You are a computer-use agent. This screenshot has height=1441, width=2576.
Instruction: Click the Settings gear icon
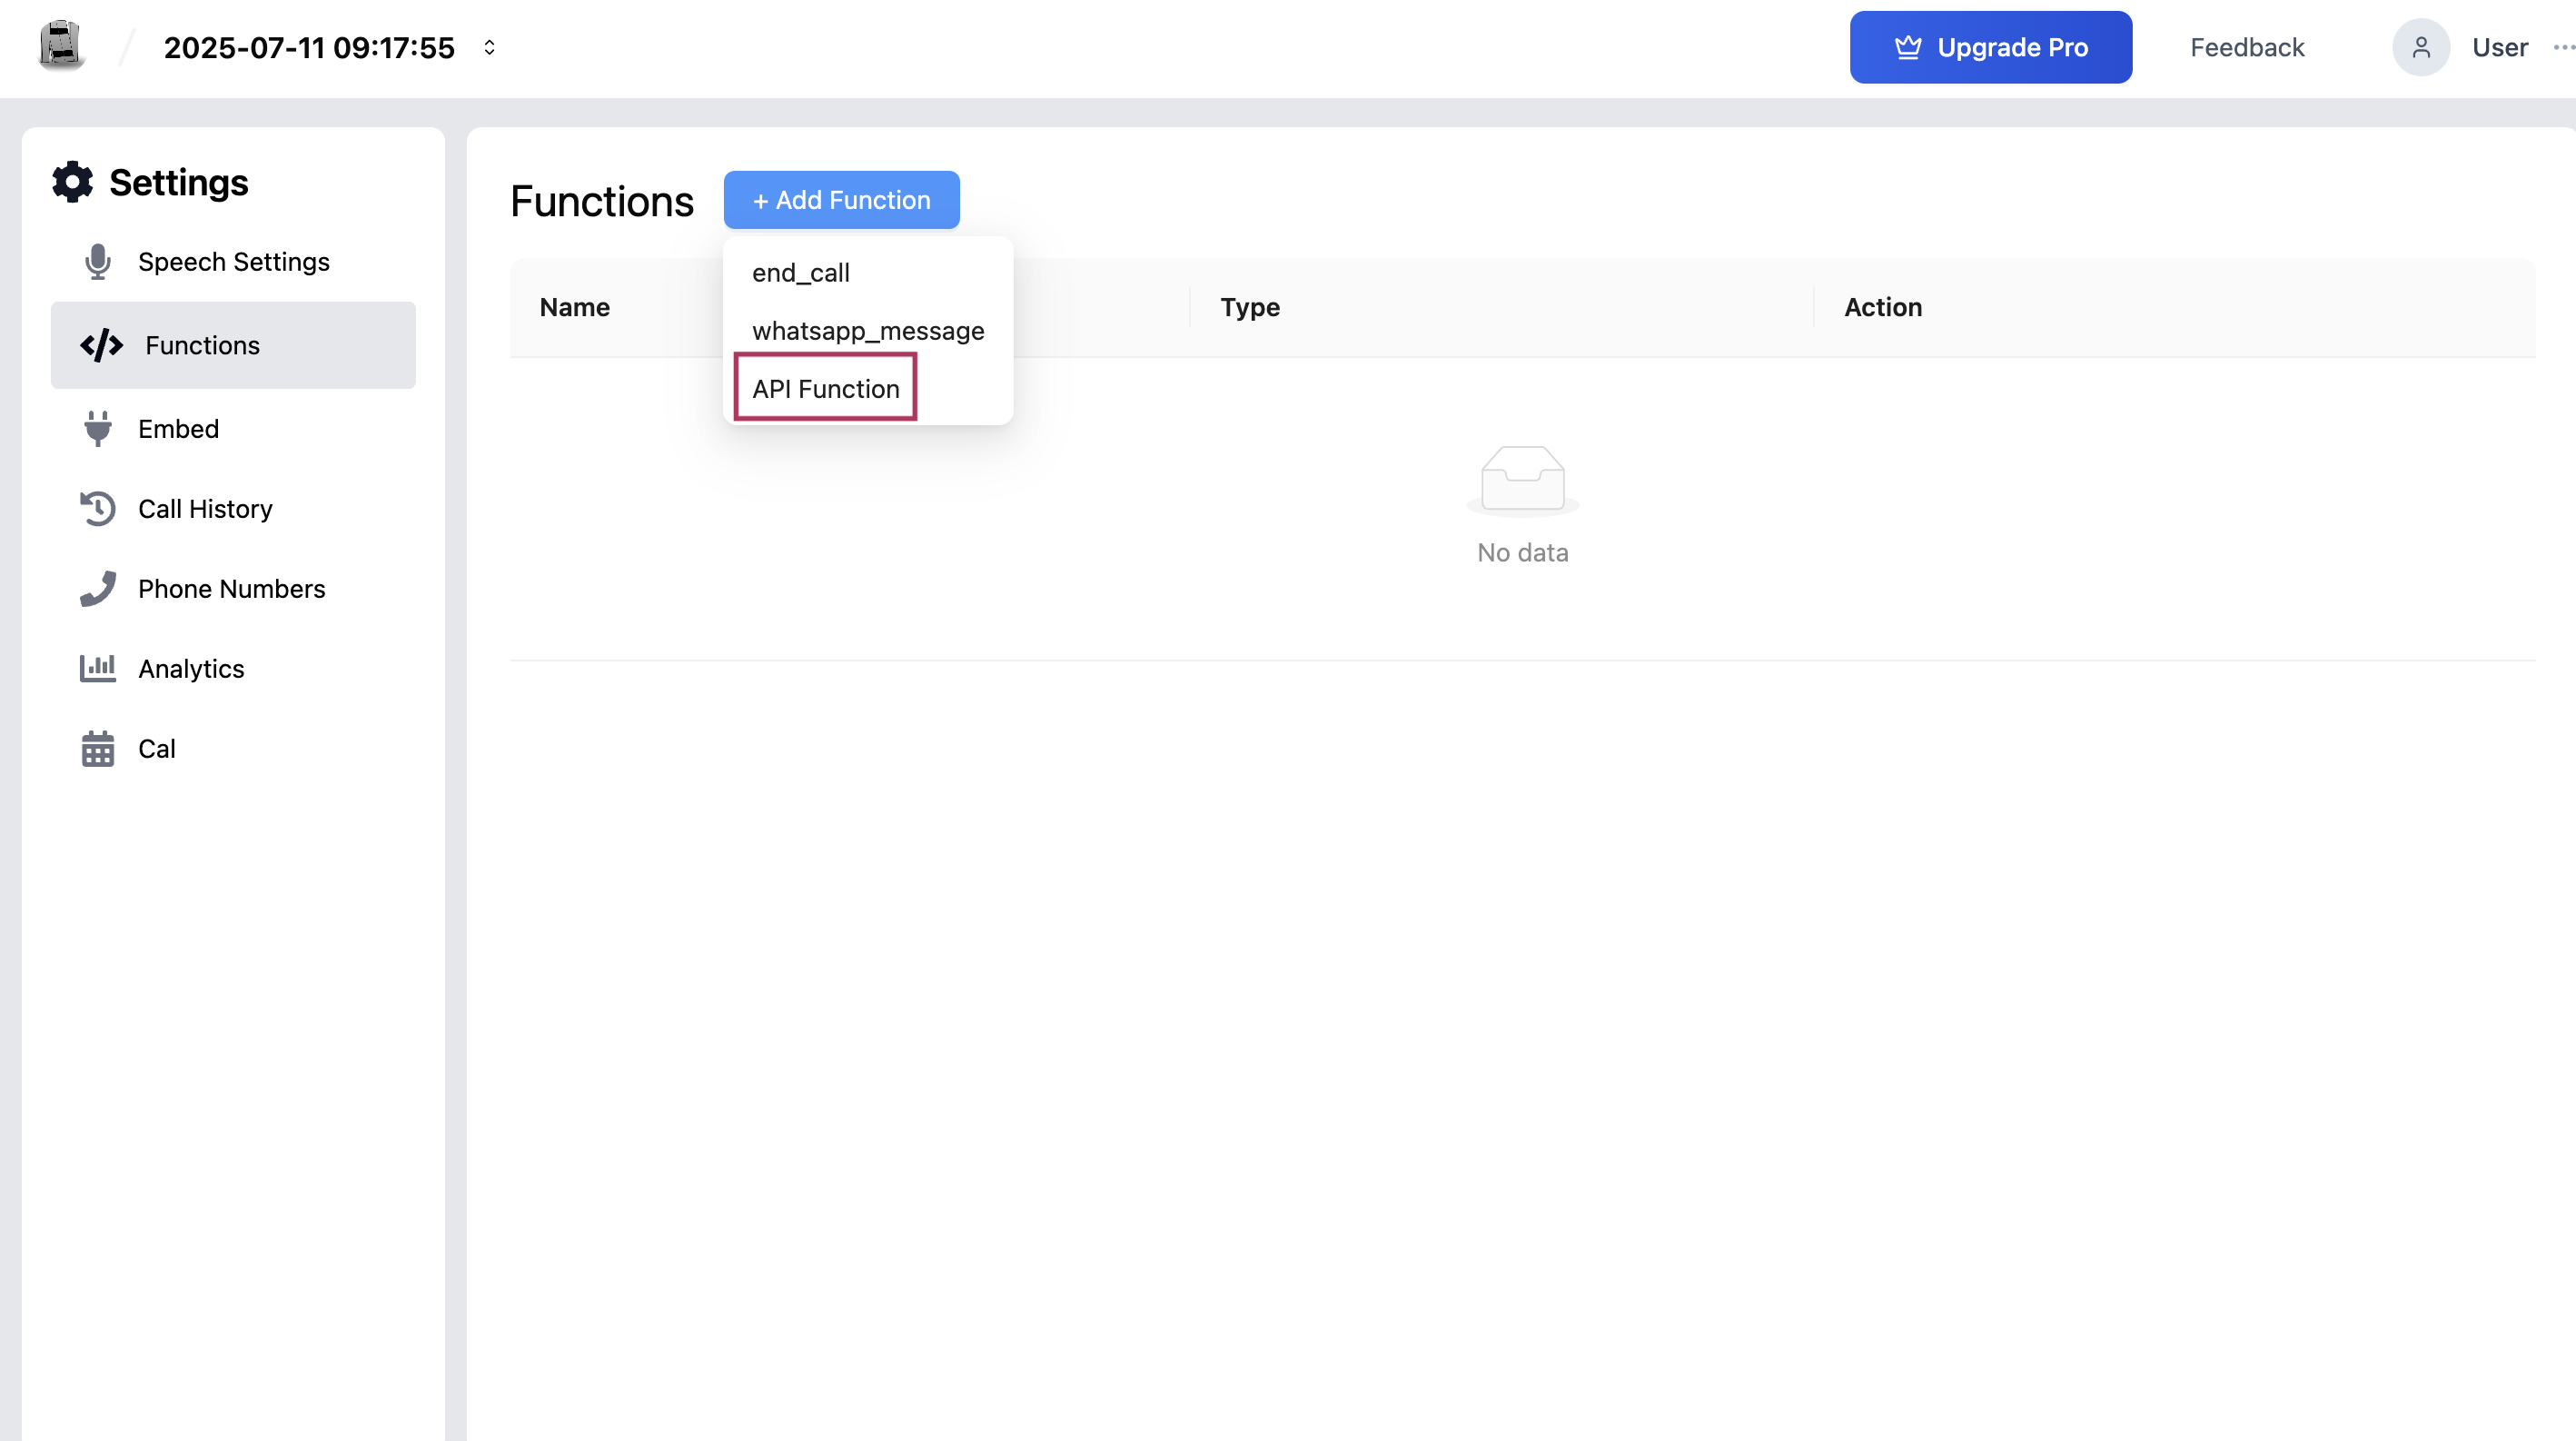(72, 182)
